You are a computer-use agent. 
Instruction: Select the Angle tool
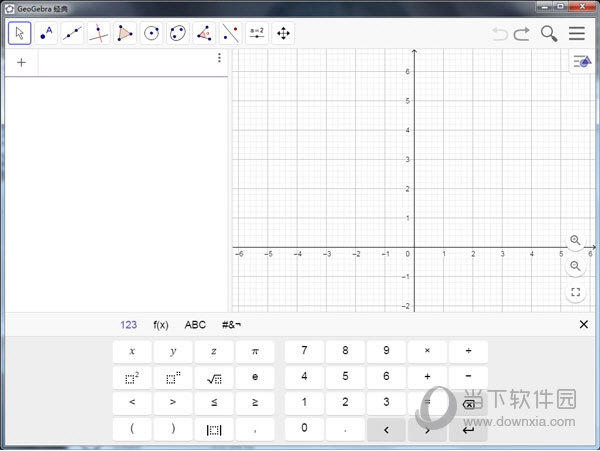[204, 33]
